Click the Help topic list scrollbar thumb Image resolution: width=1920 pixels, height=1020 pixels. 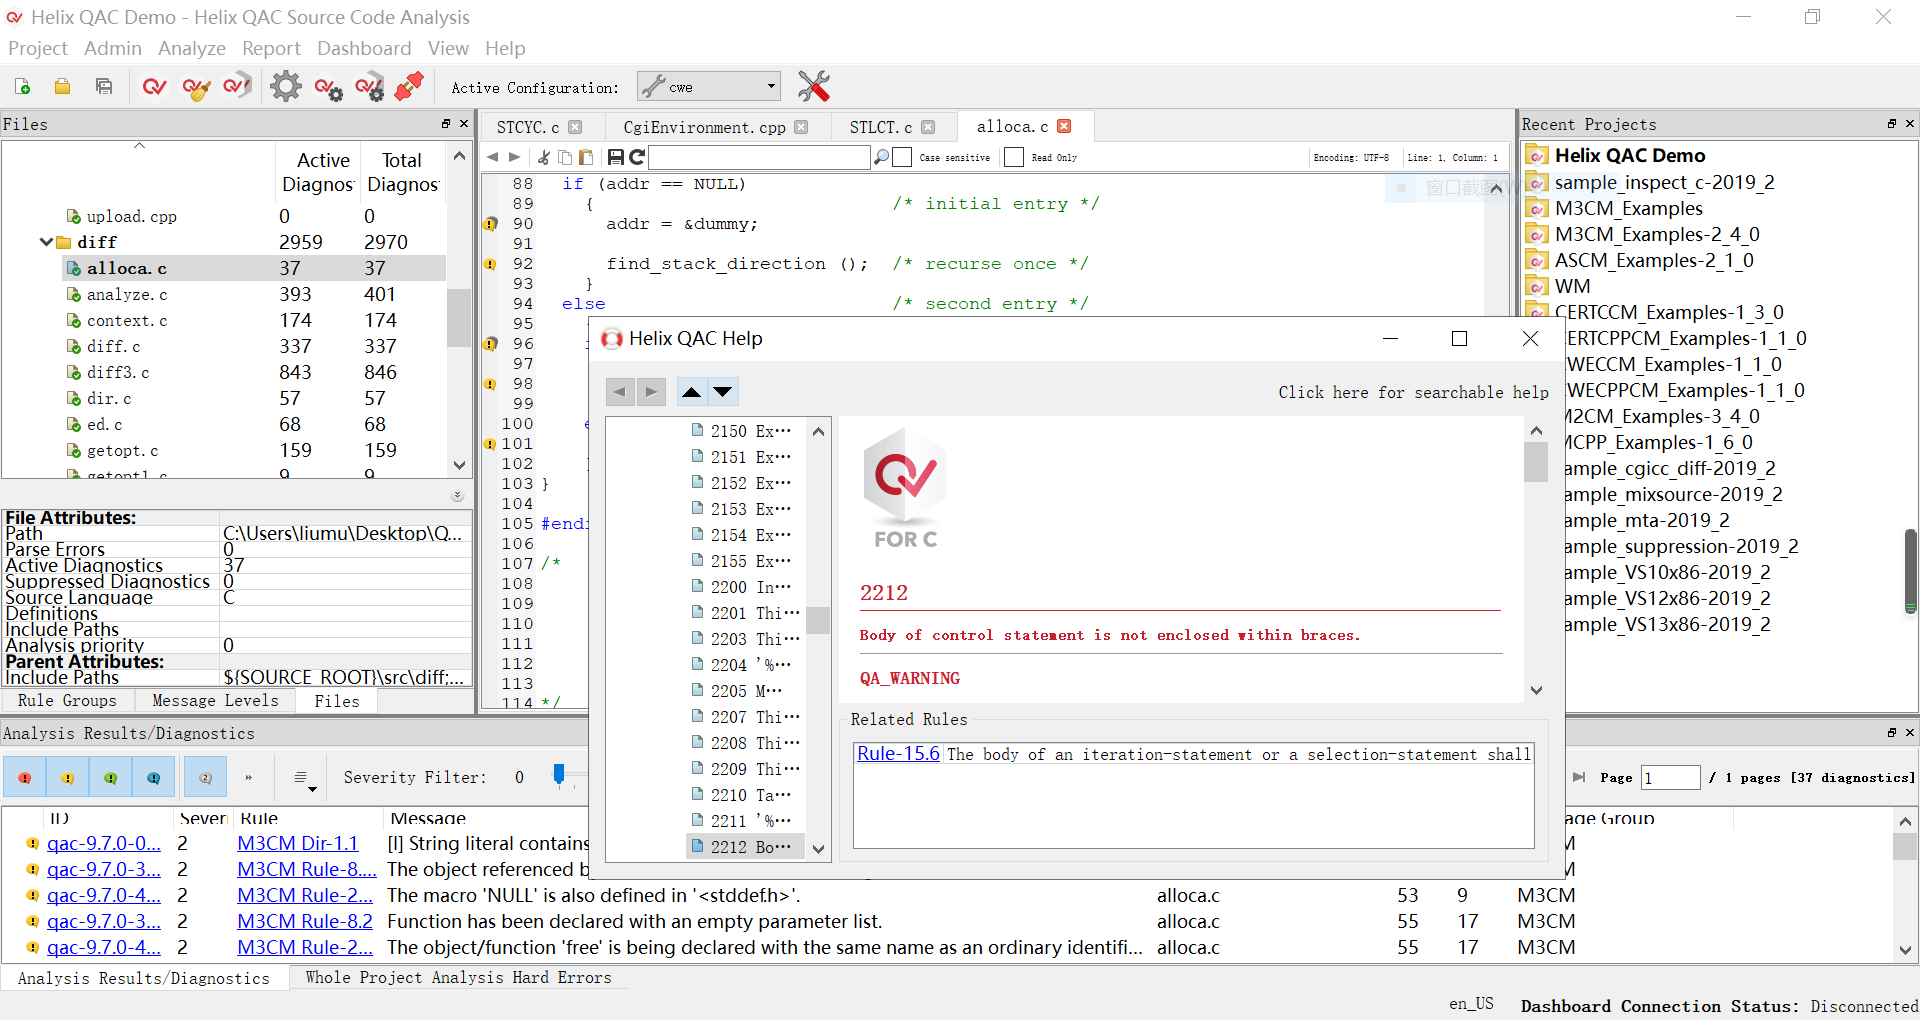pyautogui.click(x=818, y=620)
